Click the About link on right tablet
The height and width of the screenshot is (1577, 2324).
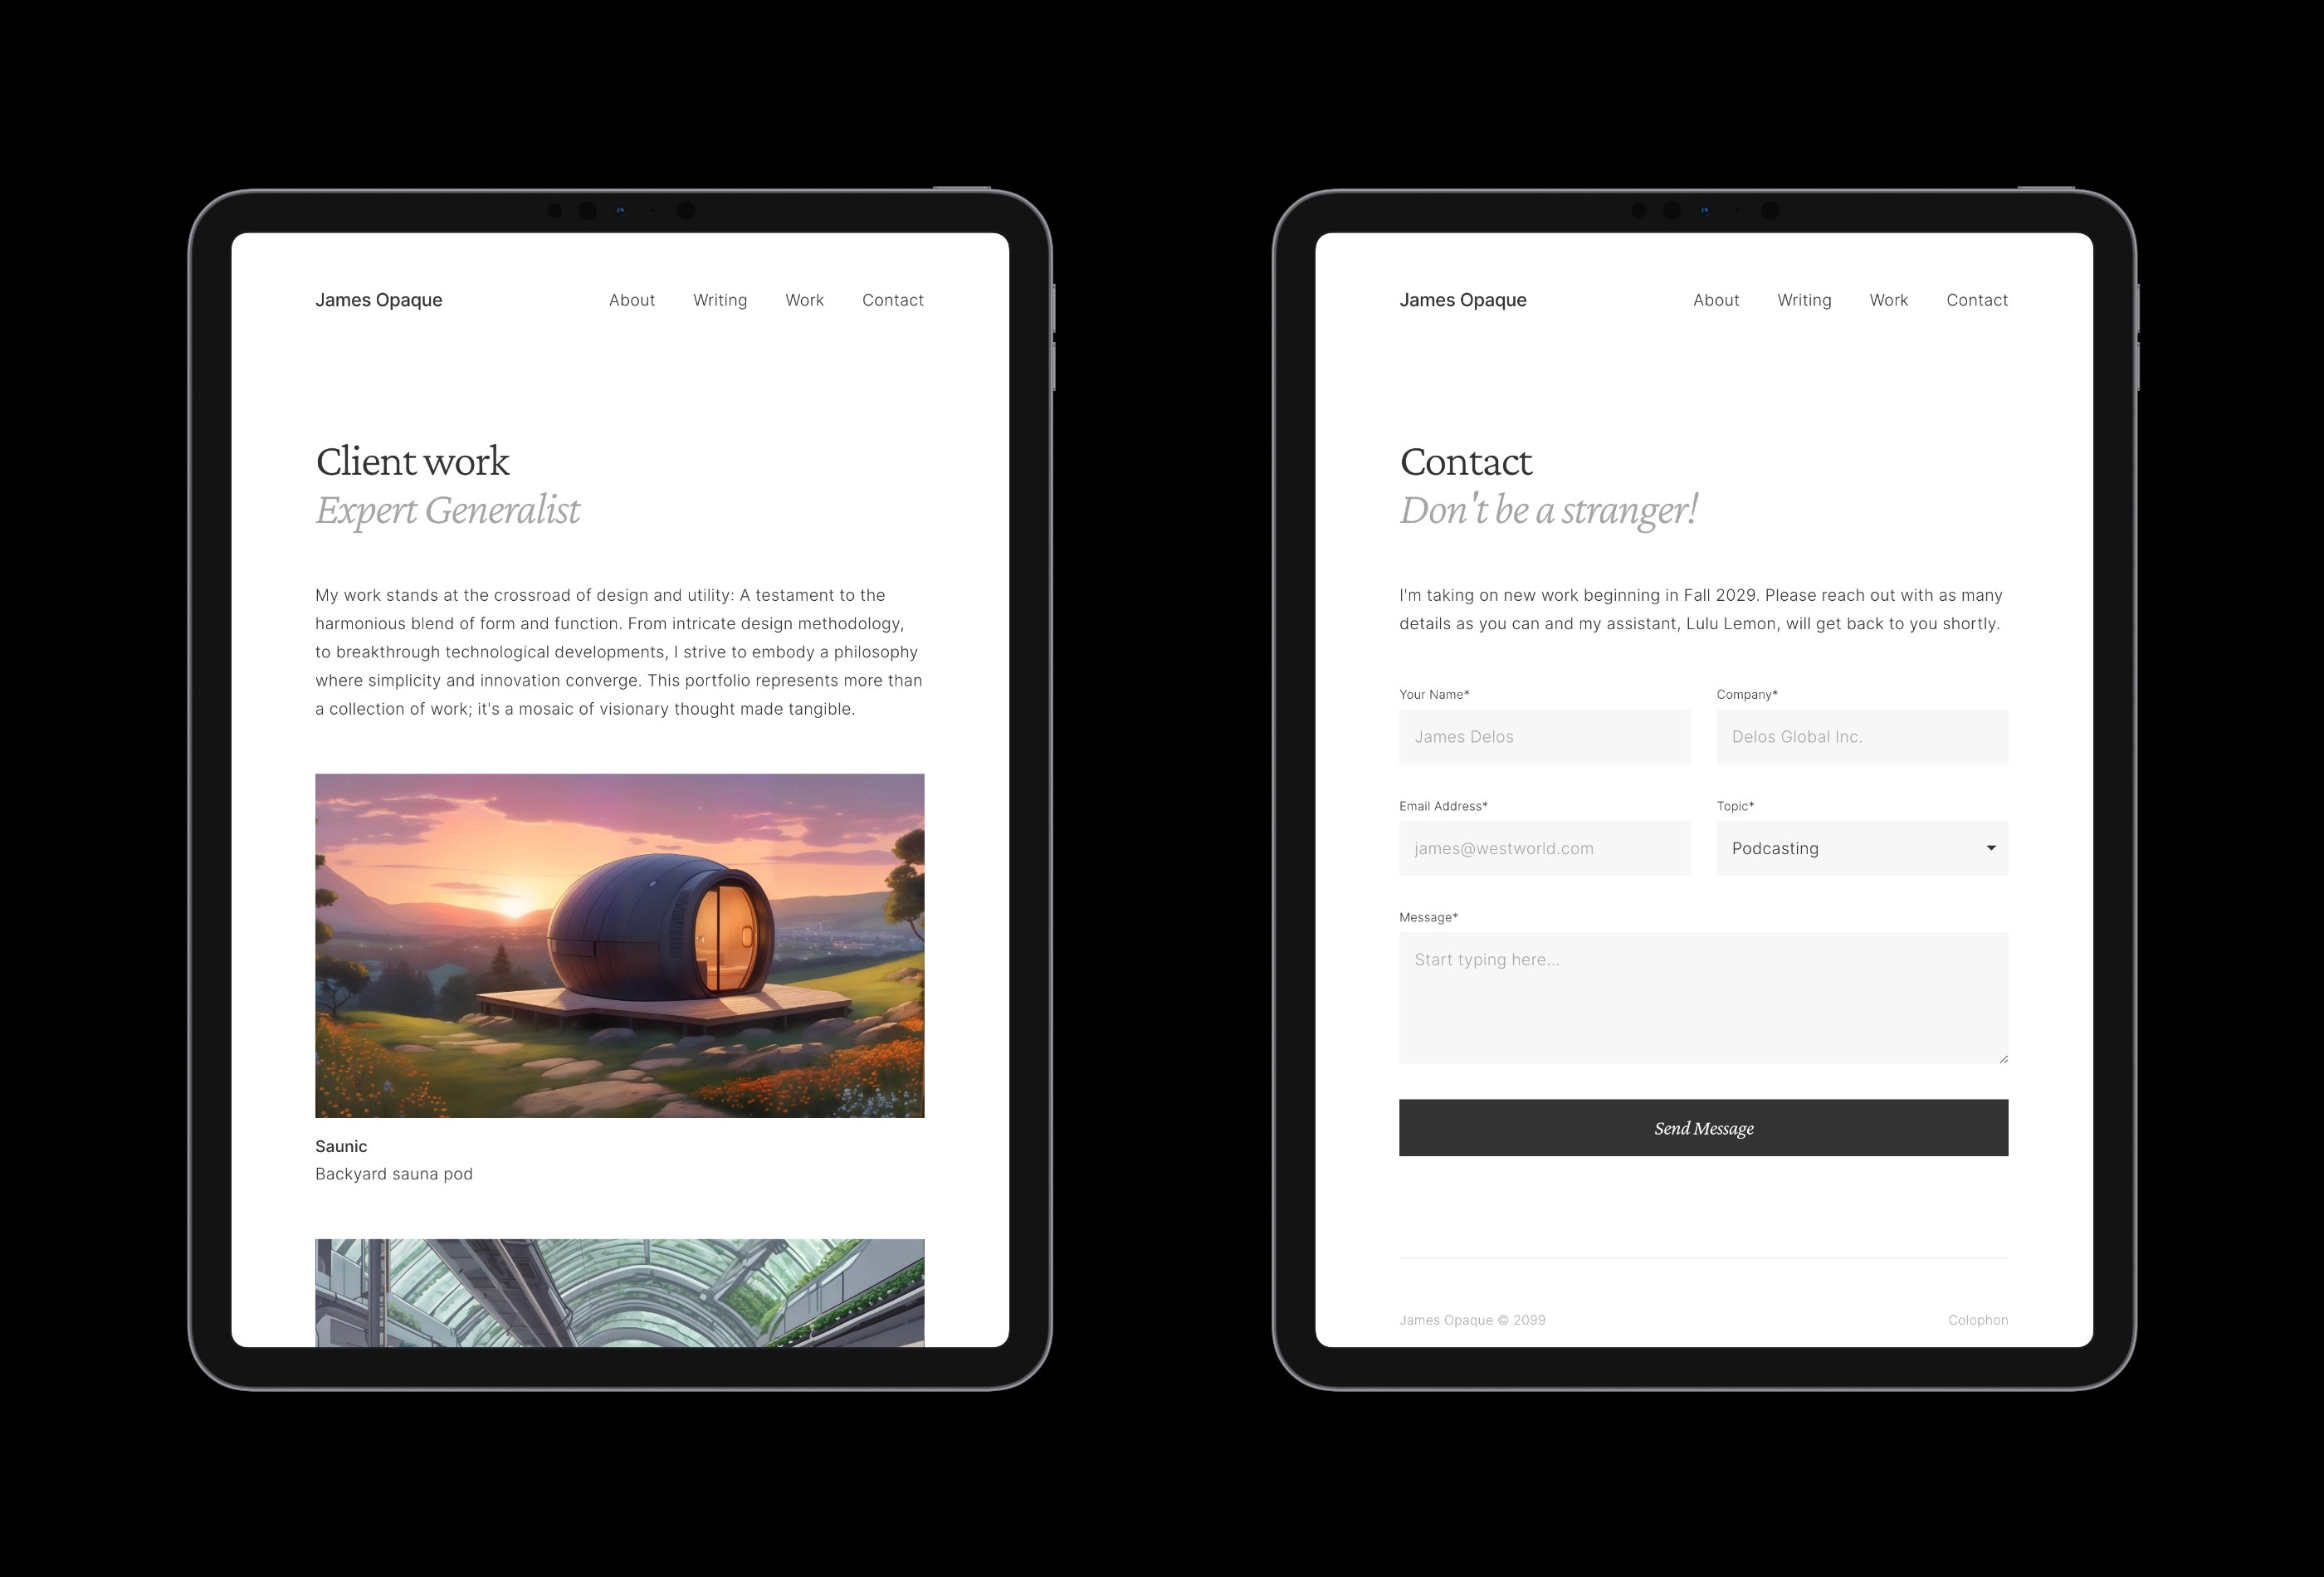click(1716, 299)
